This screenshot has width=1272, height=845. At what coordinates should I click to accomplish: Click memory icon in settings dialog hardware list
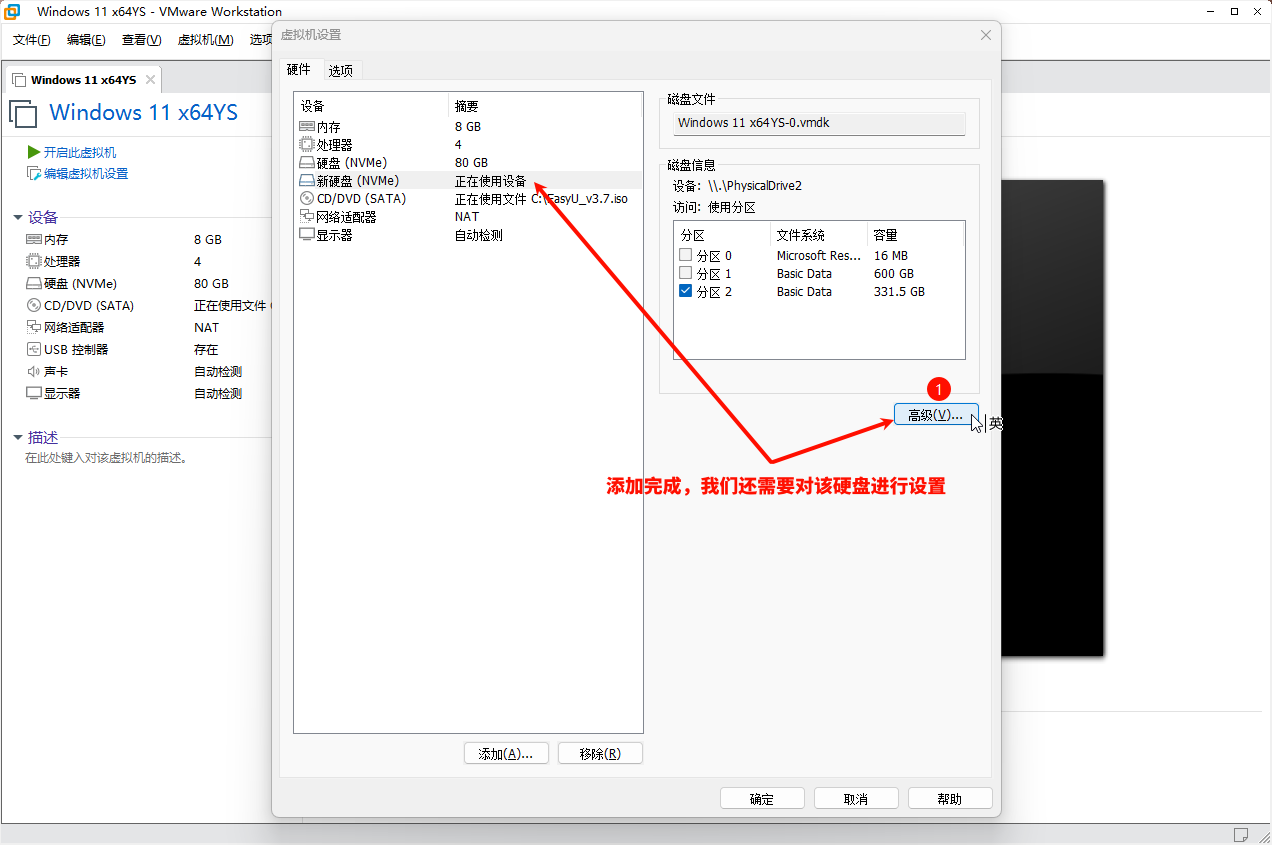tap(307, 127)
